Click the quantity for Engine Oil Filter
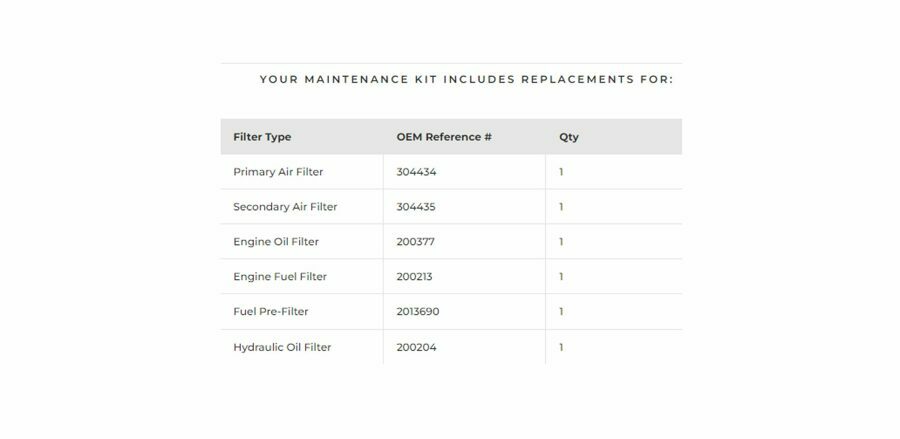 click(x=561, y=242)
